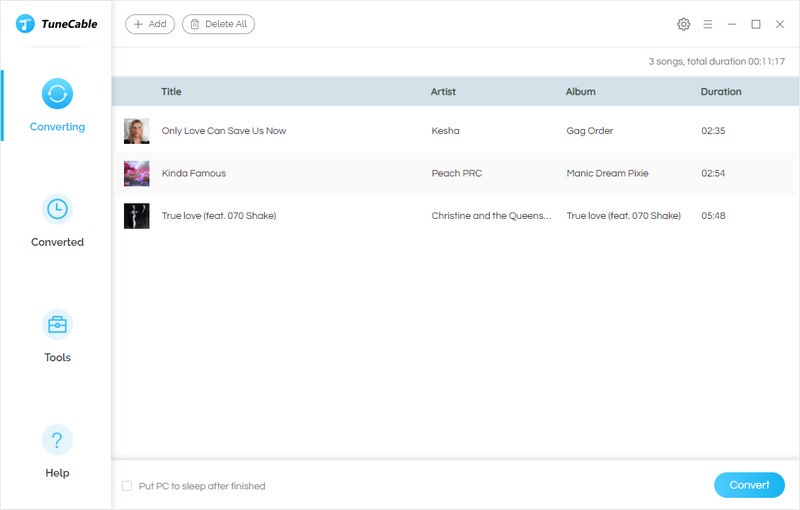Minimize the TuneCable window

pos(732,24)
